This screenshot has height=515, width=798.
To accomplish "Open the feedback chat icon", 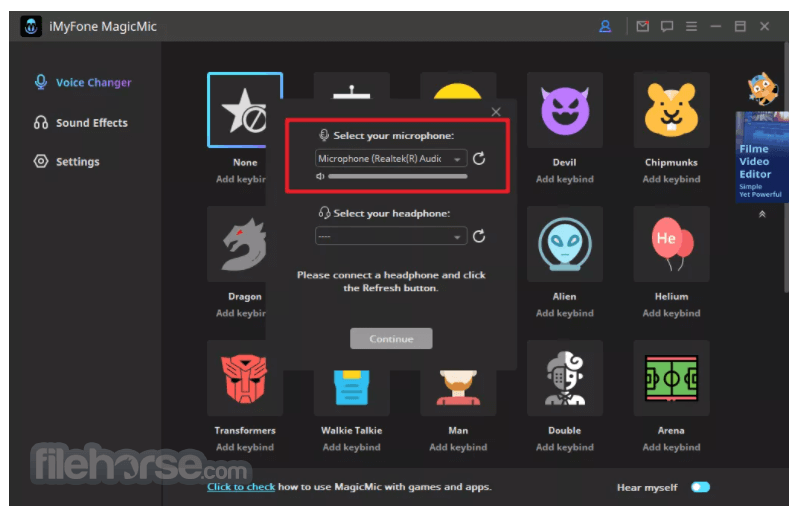I will coord(667,26).
